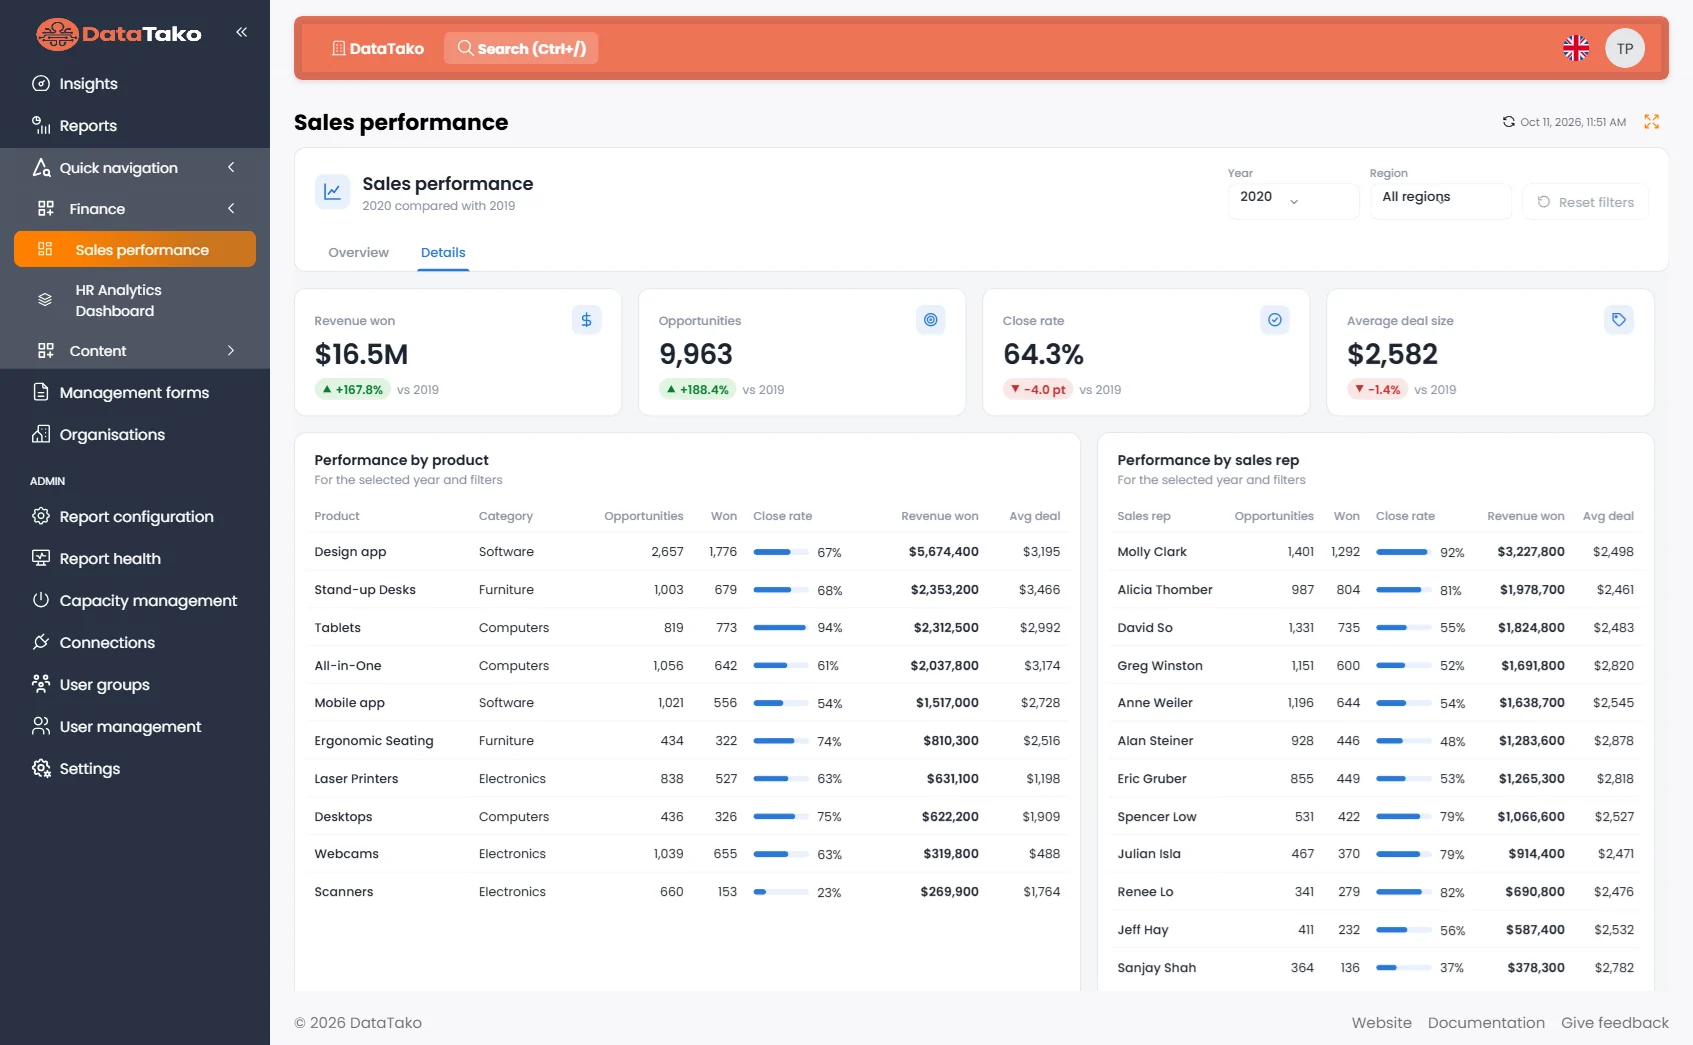This screenshot has width=1693, height=1045.
Task: Collapse the sidebar with the double-chevron icon
Action: pos(241,32)
